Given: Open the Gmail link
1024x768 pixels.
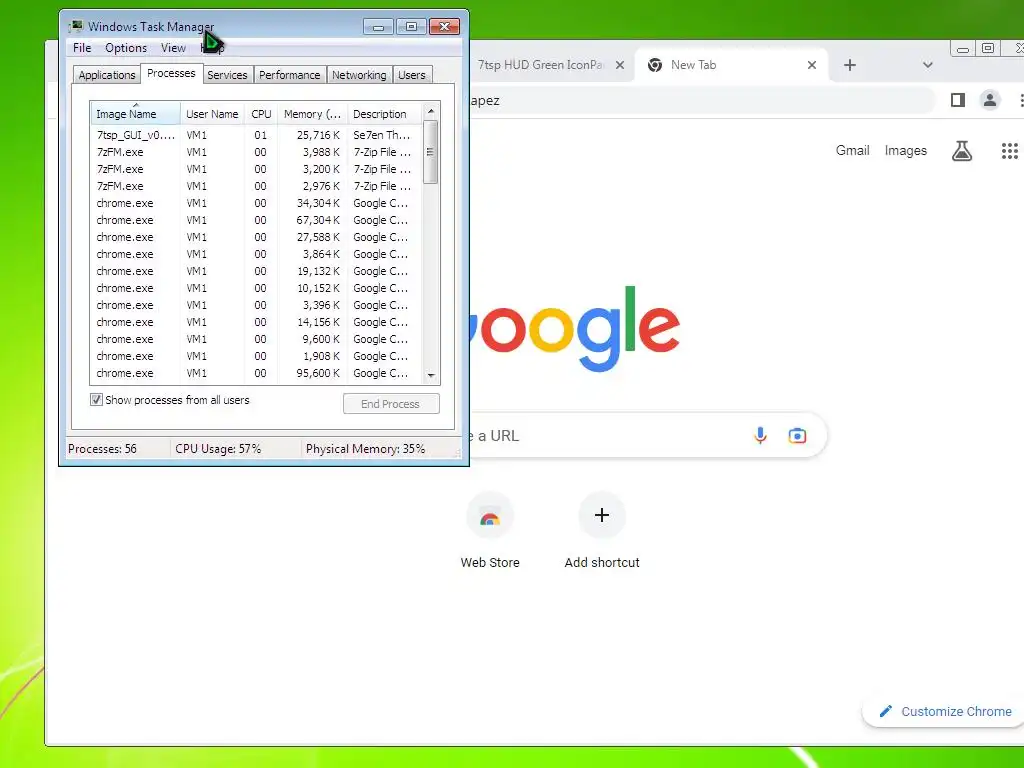Looking at the screenshot, I should tap(852, 150).
